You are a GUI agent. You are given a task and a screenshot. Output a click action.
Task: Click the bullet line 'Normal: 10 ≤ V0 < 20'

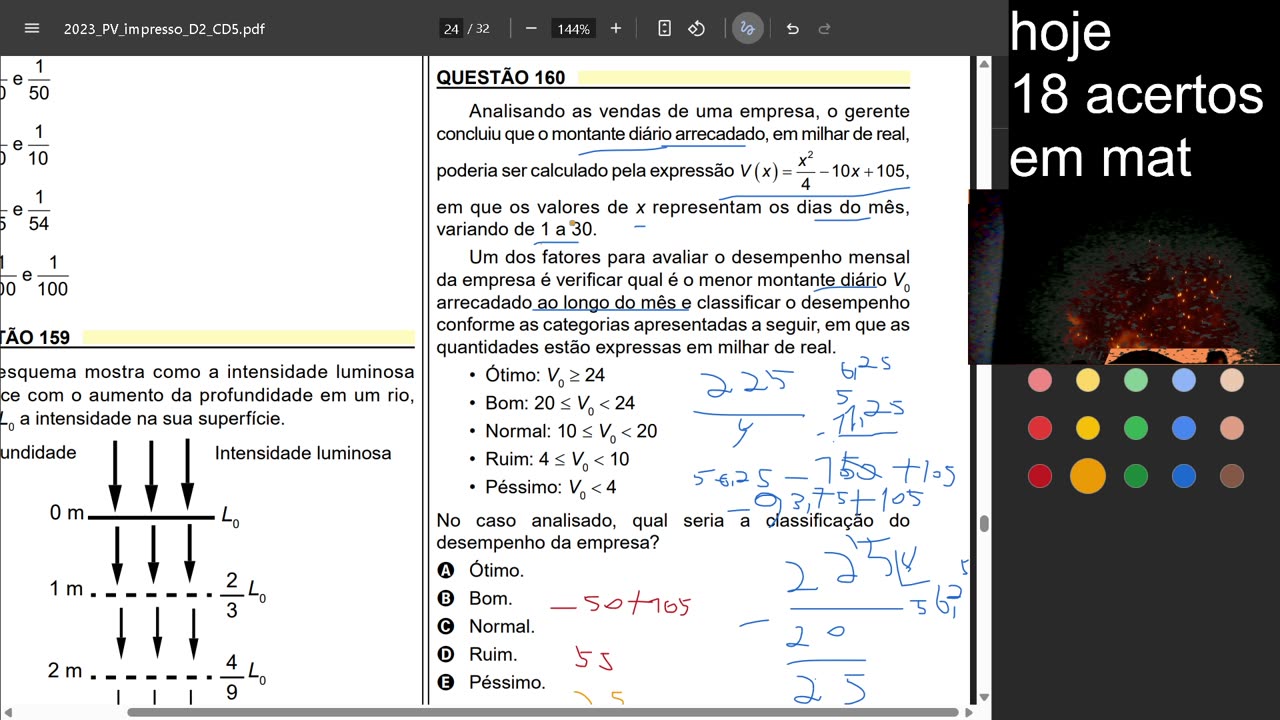coord(563,432)
